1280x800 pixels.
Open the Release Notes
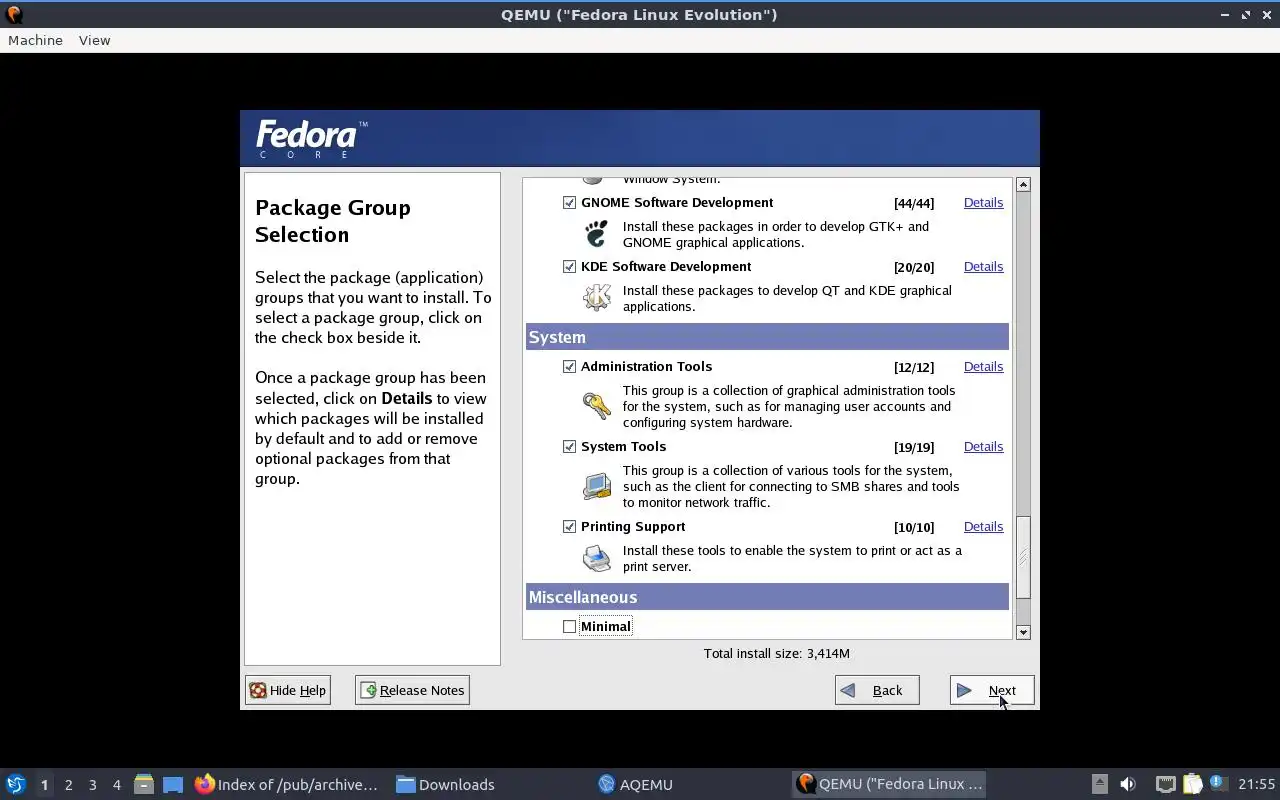pos(412,690)
